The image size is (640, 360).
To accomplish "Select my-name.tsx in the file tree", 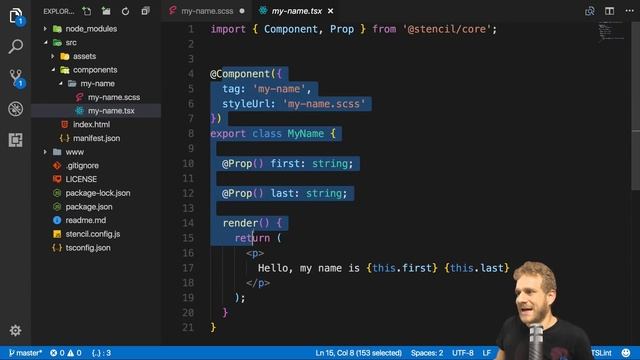I will [x=111, y=111].
